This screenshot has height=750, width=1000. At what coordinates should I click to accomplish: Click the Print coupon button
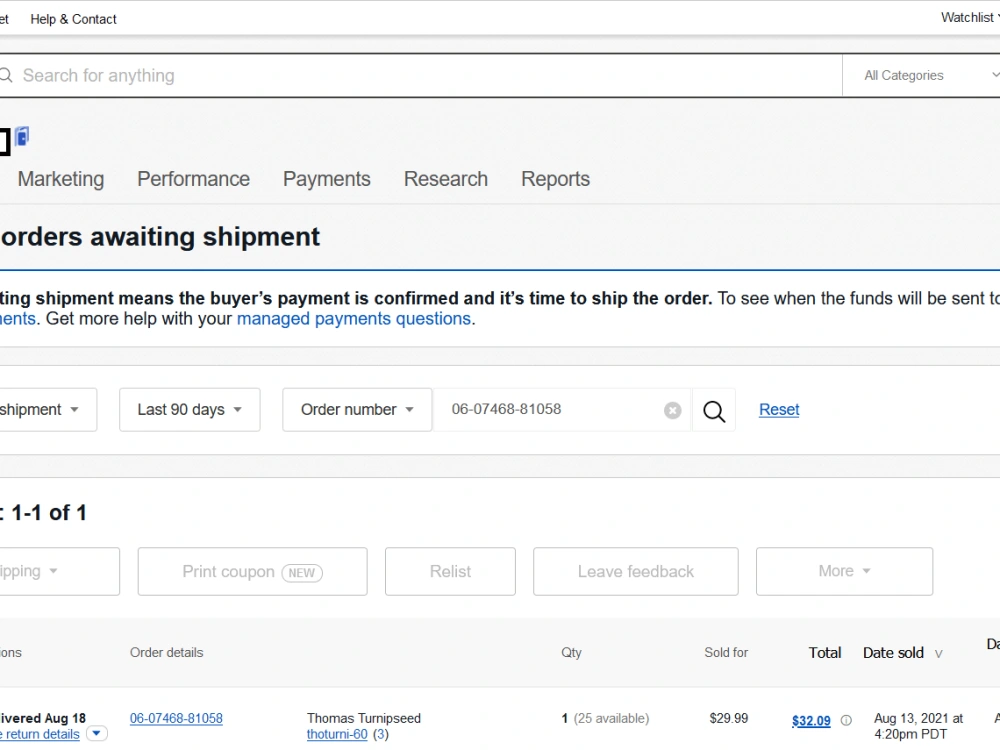[x=253, y=571]
